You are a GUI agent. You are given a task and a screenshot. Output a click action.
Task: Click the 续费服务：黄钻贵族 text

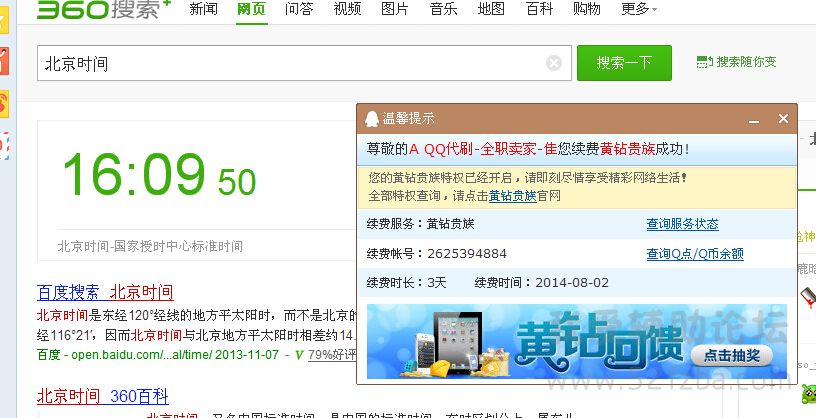pyautogui.click(x=420, y=224)
